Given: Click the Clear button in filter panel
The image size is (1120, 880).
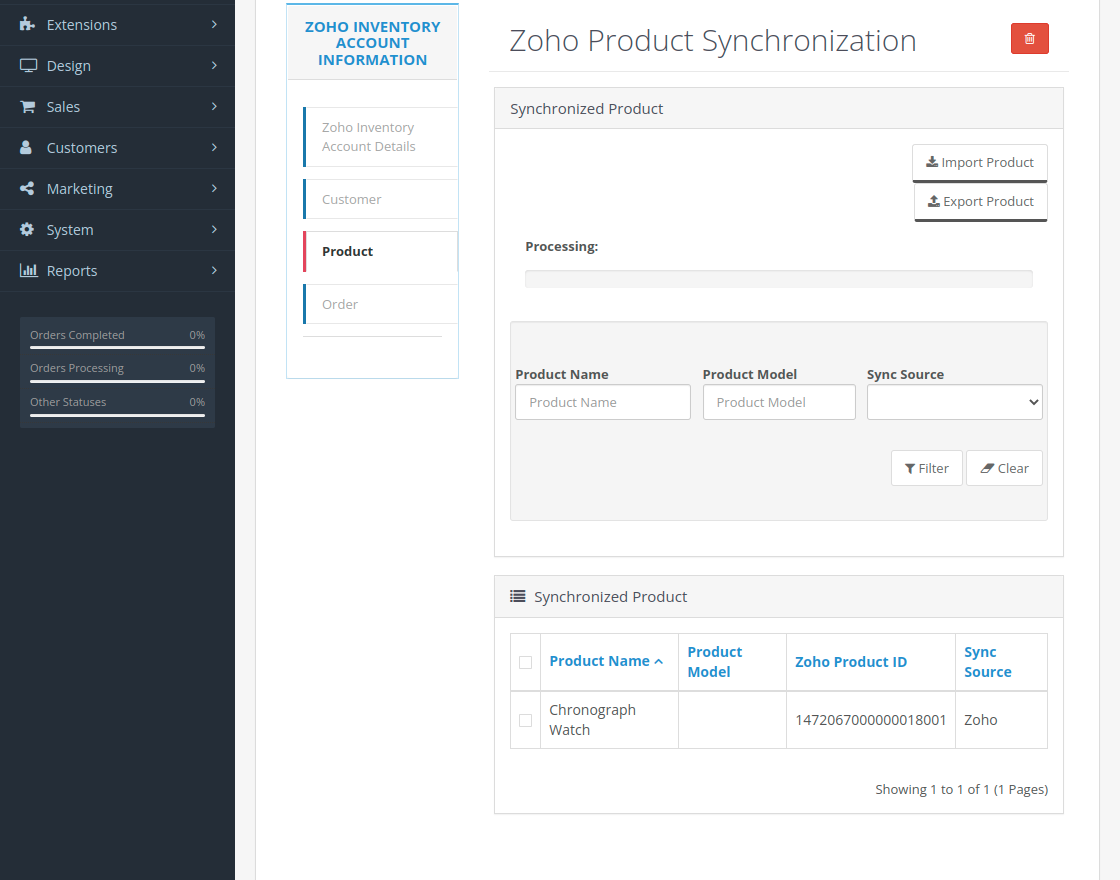Looking at the screenshot, I should click(1004, 467).
